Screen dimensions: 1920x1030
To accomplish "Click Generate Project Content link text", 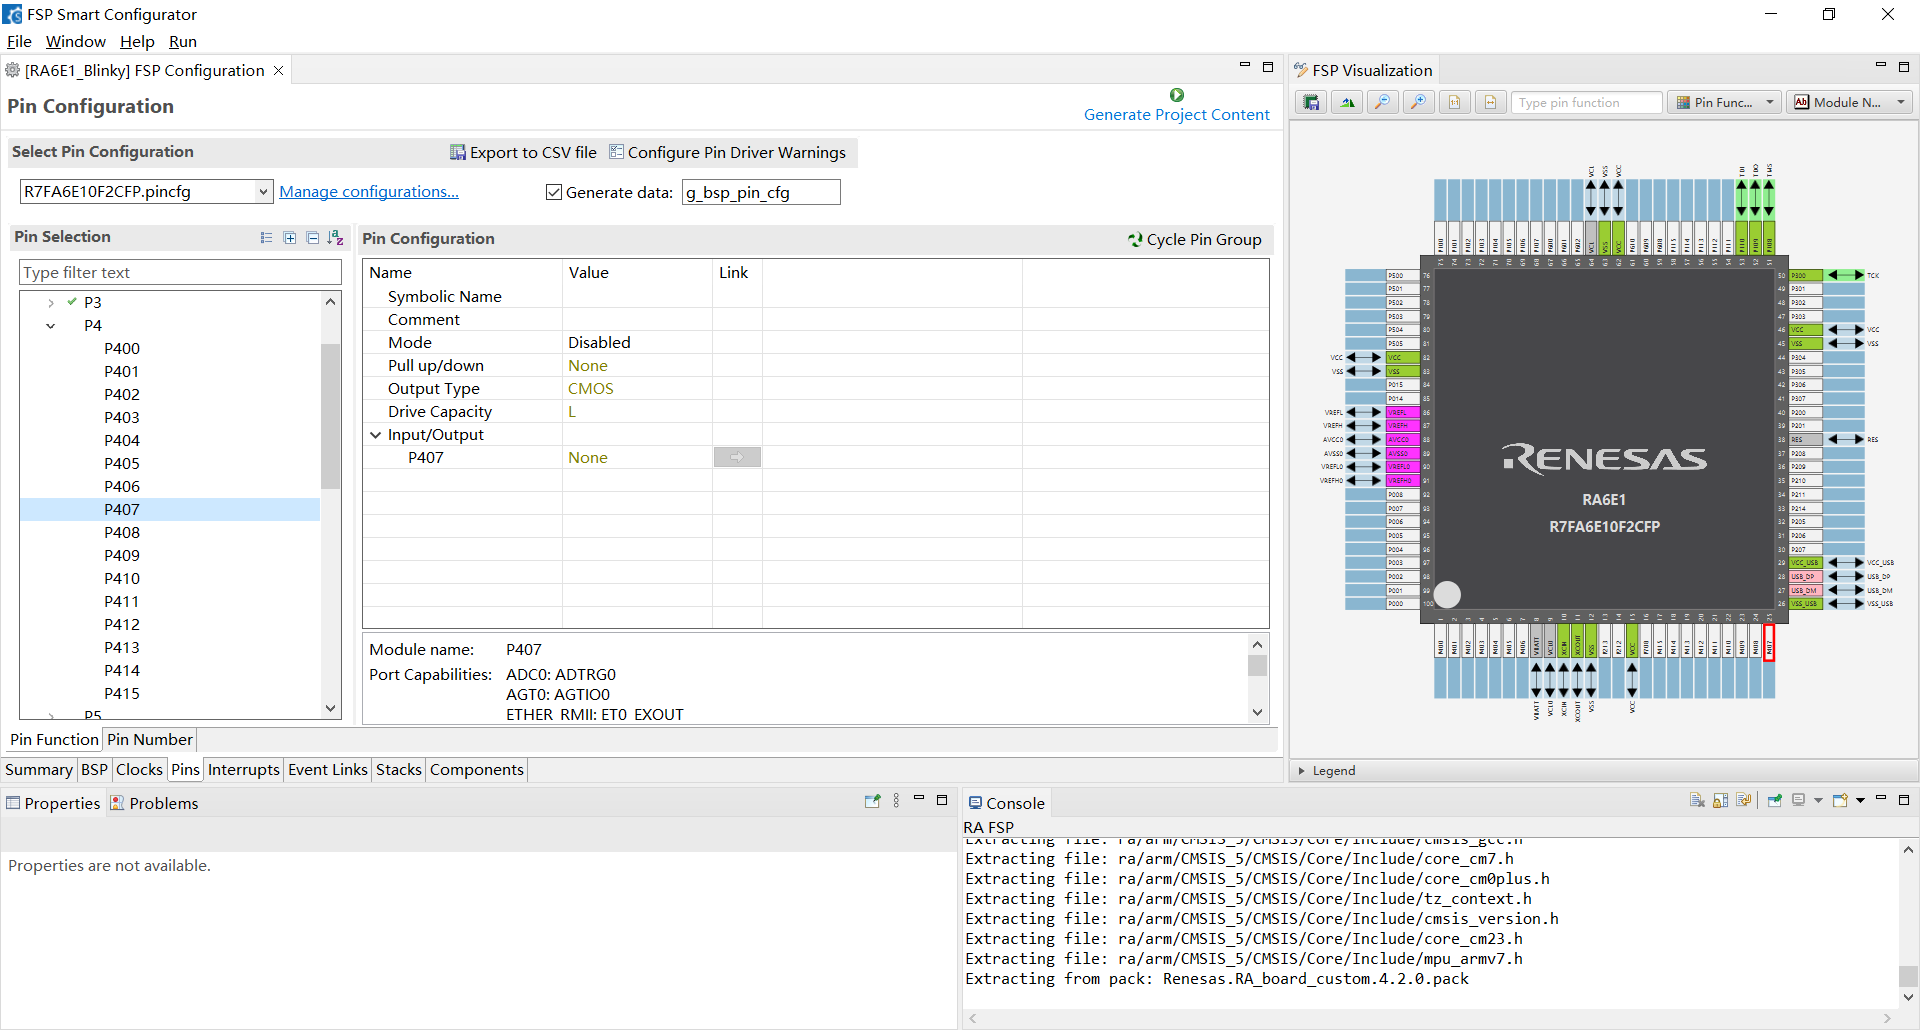I will pos(1177,115).
